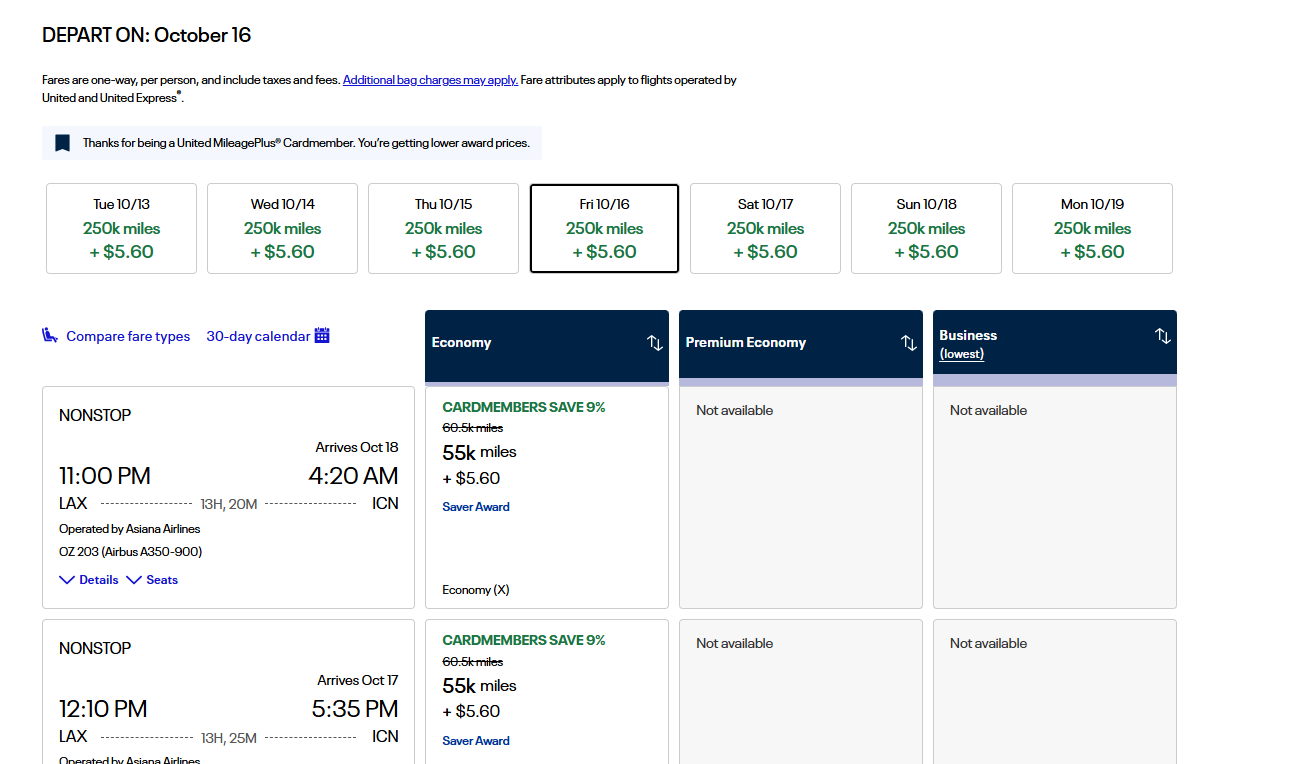1296x764 pixels.
Task: Pick the Mon 10/19 date option
Action: [x=1092, y=228]
